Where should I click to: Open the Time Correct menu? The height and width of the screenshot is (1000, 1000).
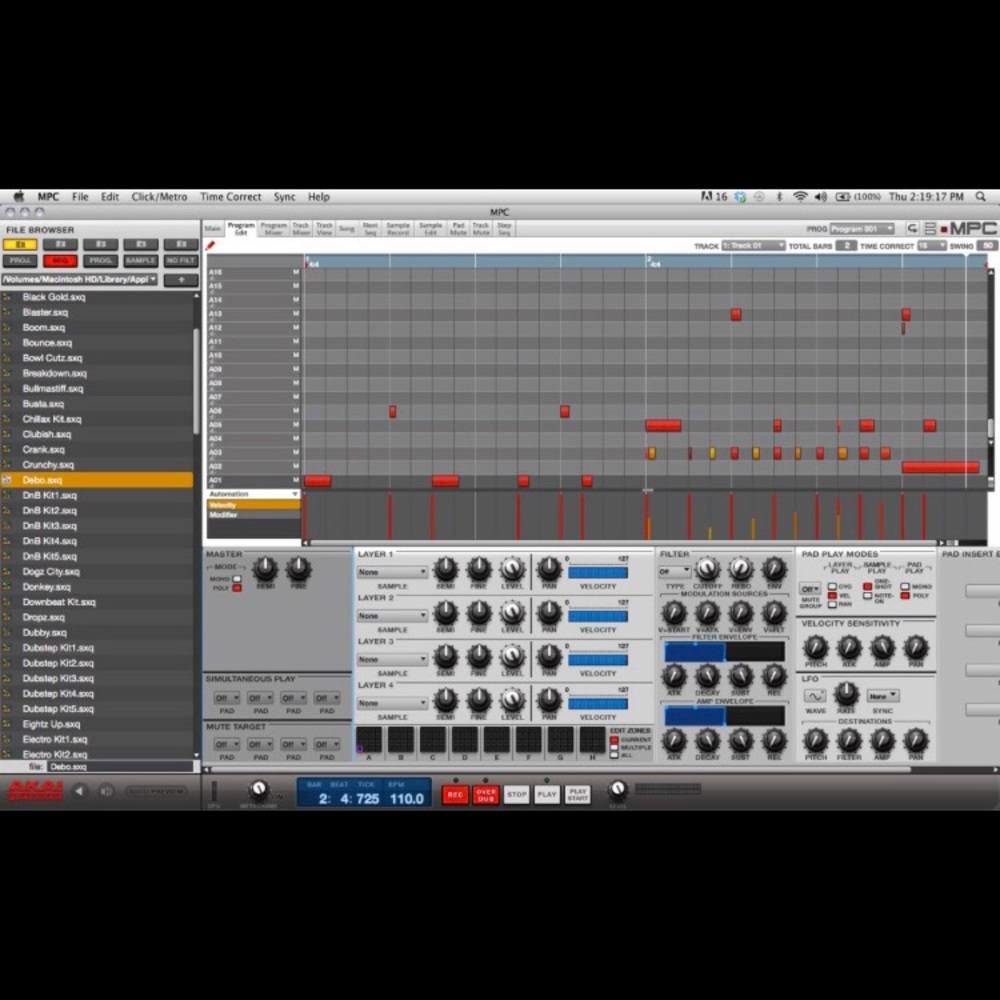coord(230,196)
